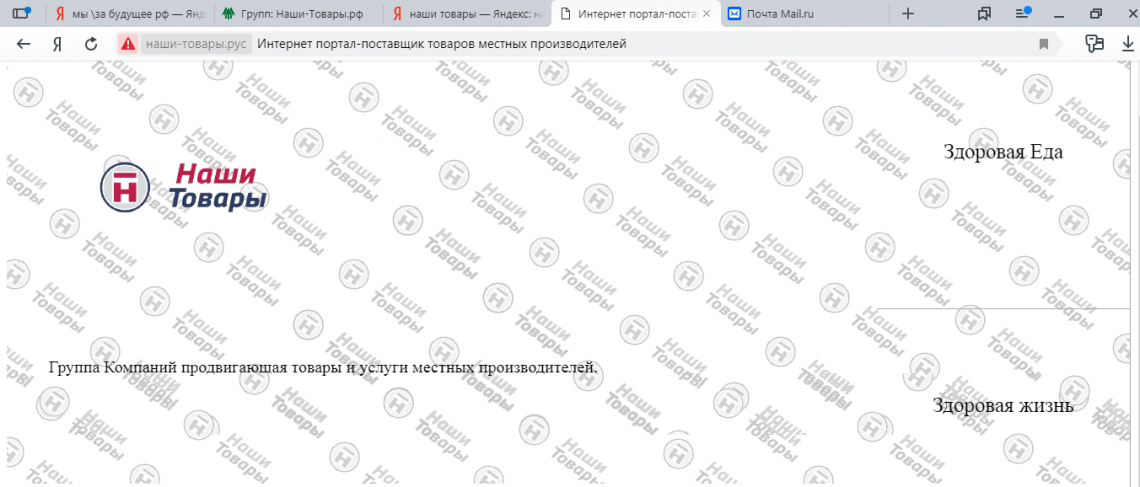Click the red security warning triangle
1140x487 pixels.
coord(128,44)
